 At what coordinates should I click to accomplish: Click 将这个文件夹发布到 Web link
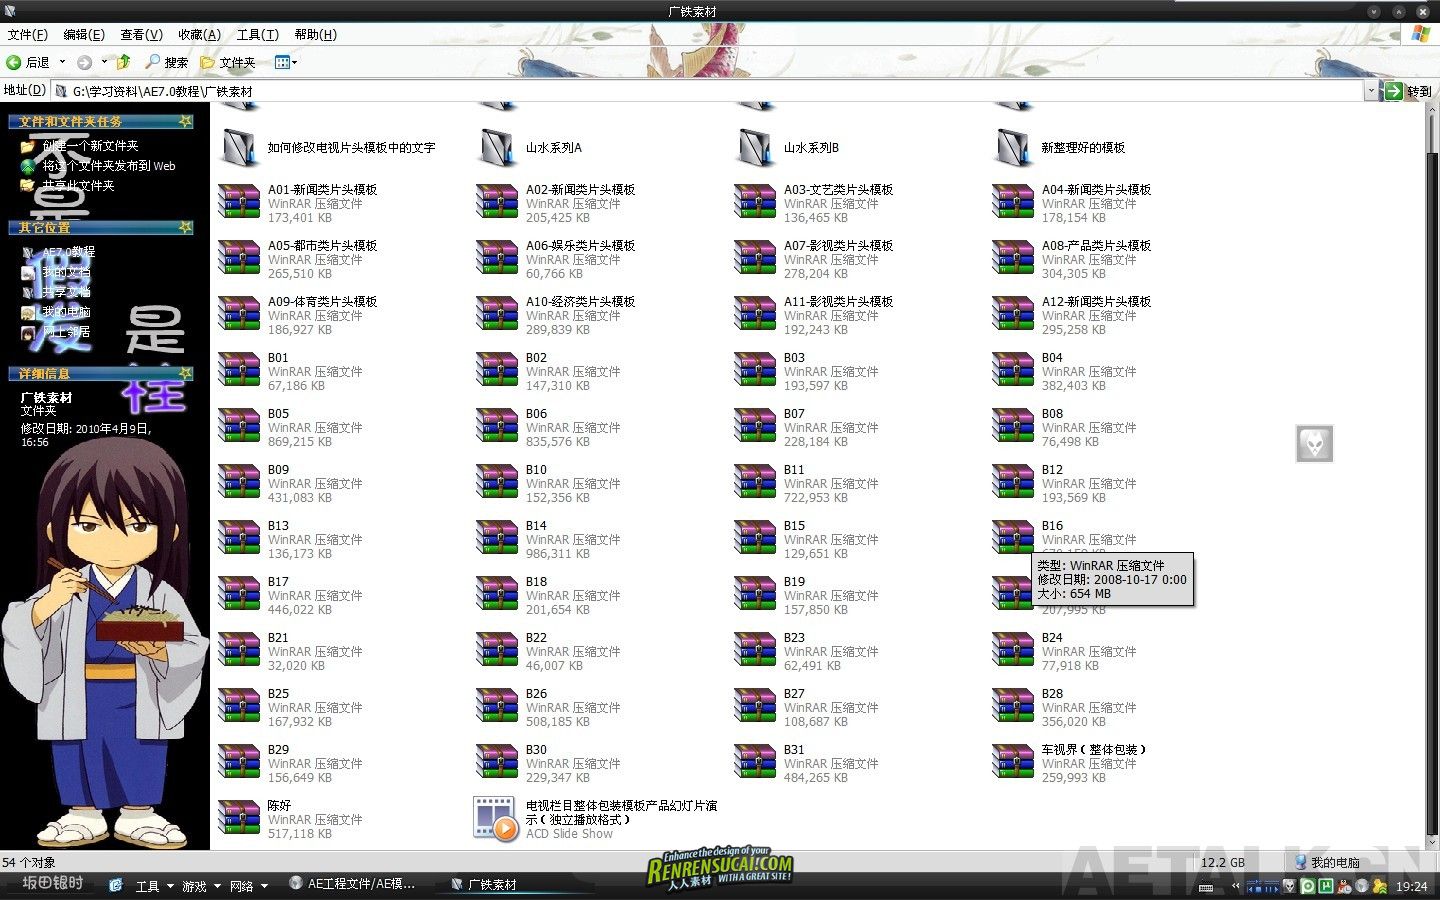[x=108, y=166]
